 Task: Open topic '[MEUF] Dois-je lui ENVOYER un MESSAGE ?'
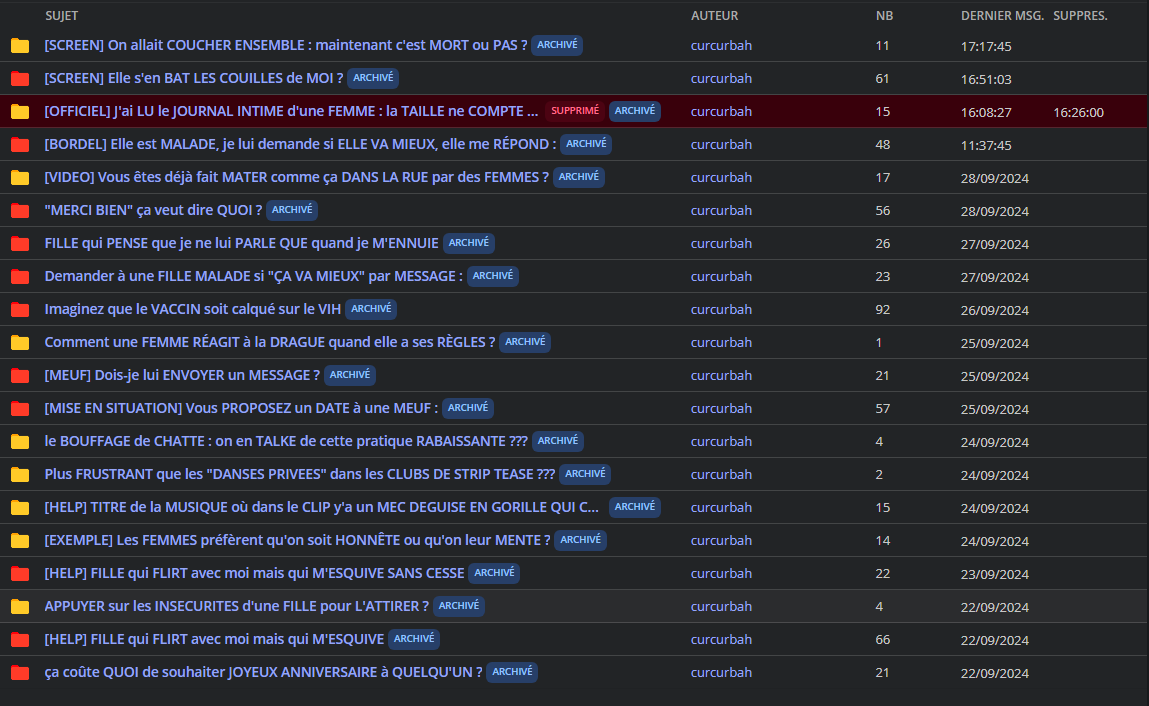click(x=182, y=375)
